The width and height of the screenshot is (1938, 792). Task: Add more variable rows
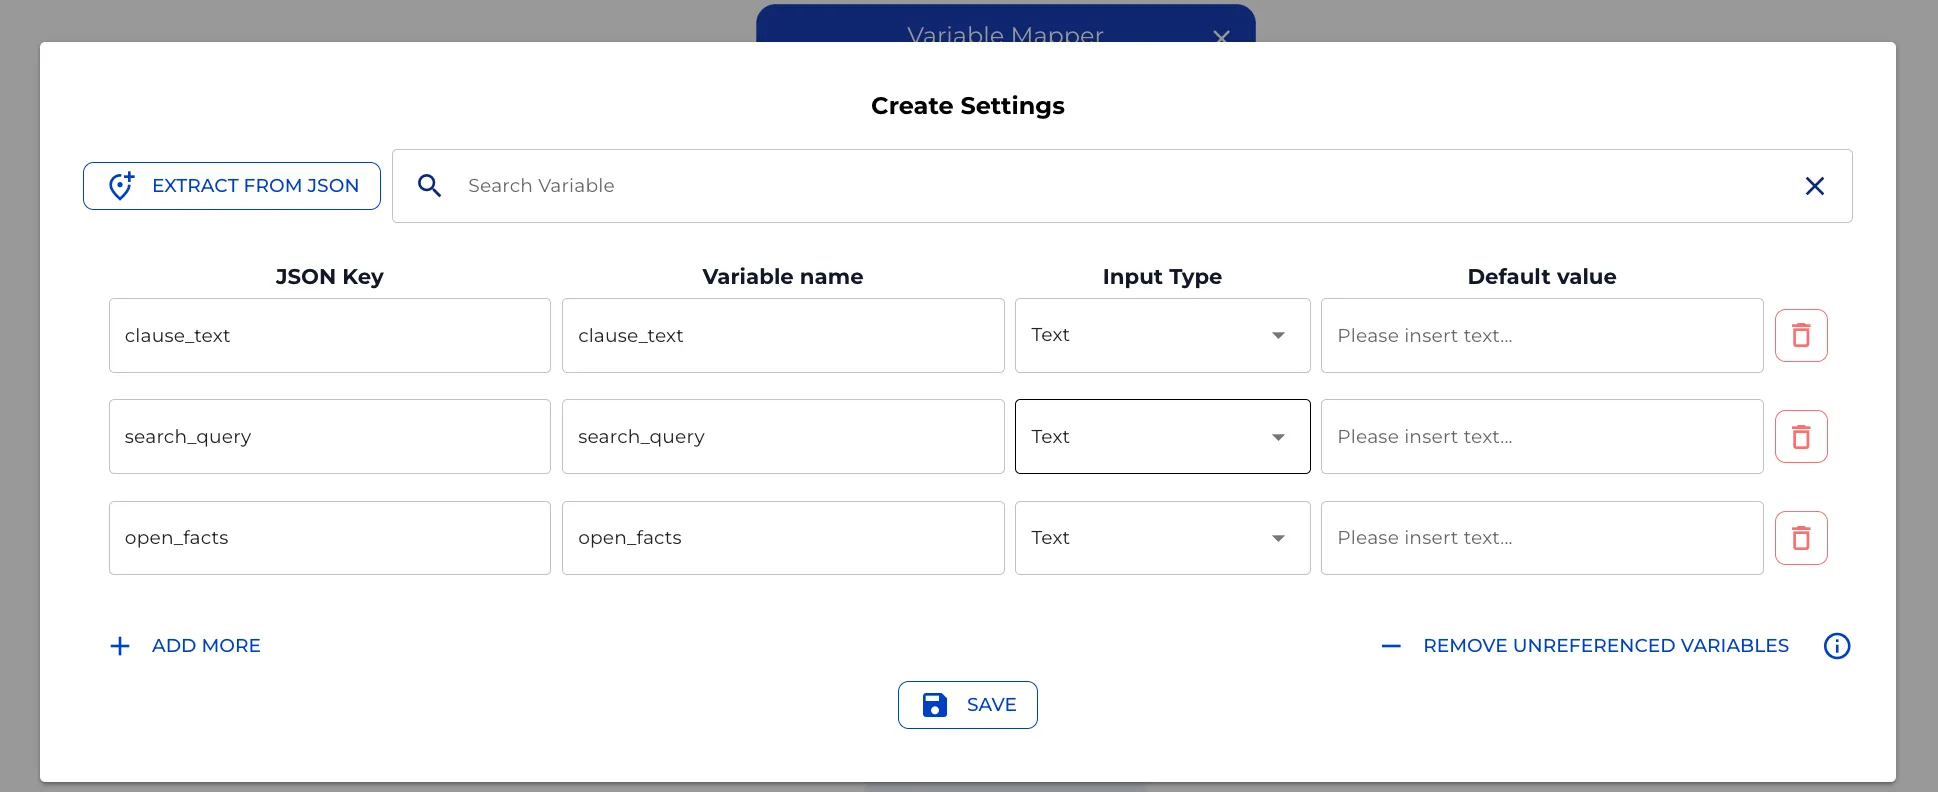185,646
